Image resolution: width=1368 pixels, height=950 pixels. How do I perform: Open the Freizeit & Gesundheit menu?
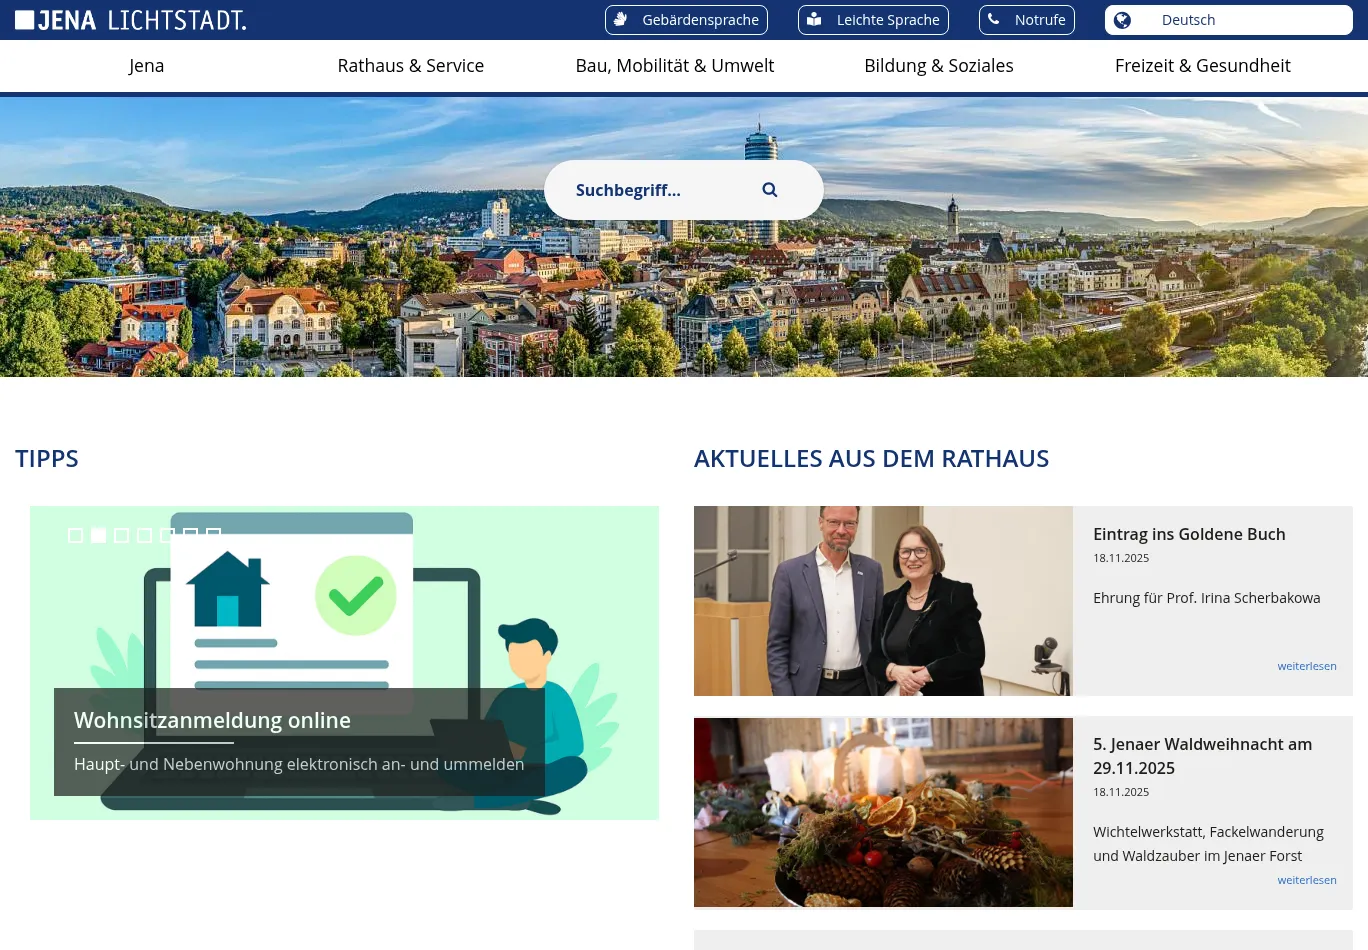click(x=1202, y=66)
